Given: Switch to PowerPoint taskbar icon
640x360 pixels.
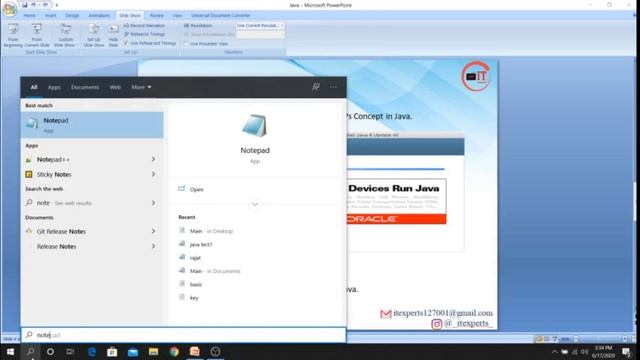Looking at the screenshot, I should [195, 351].
